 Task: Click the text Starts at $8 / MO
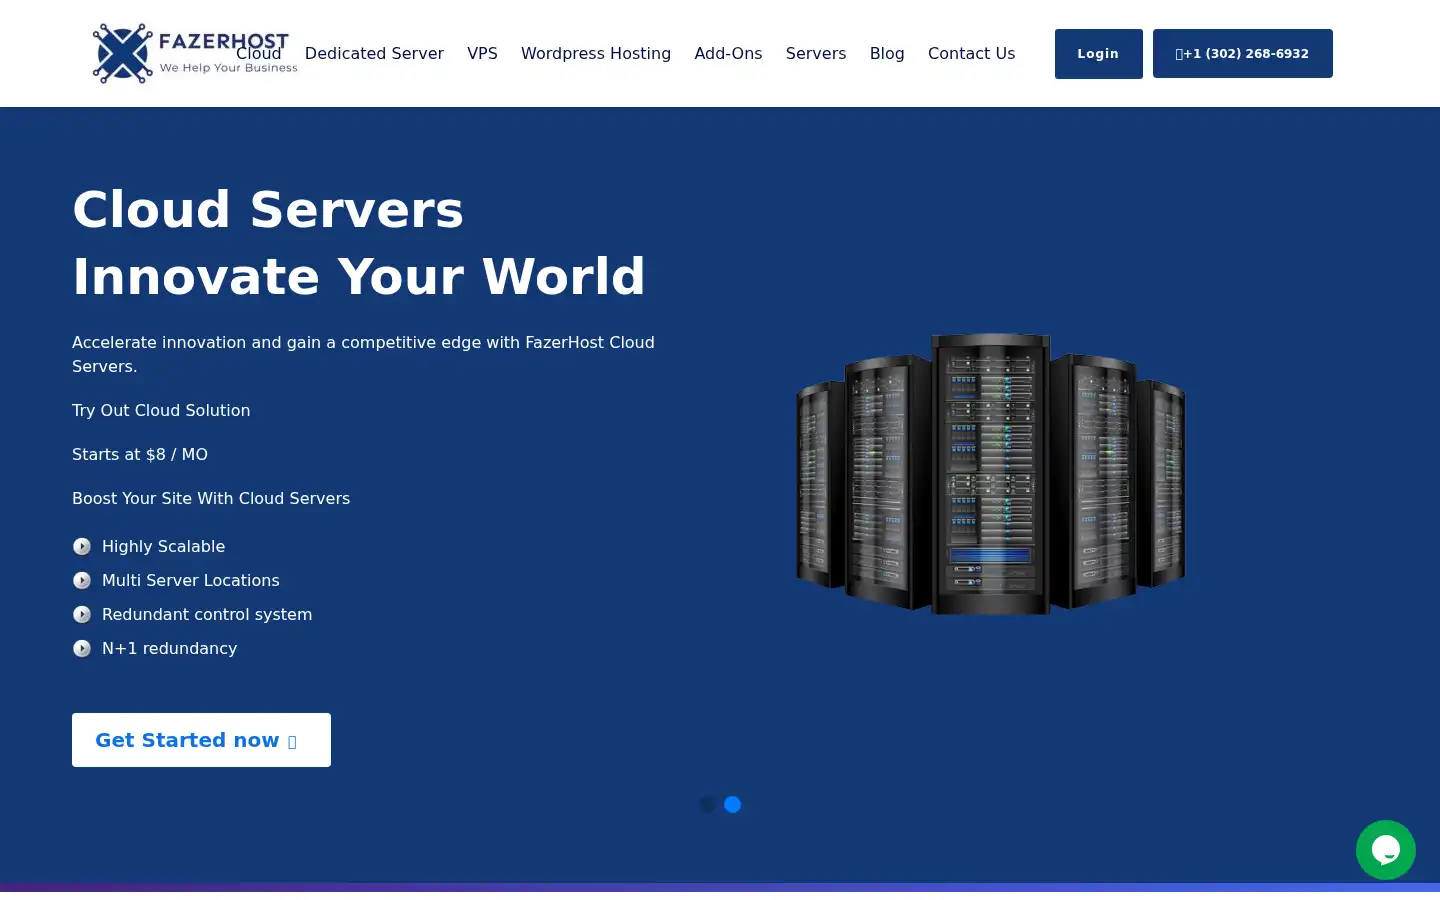coord(140,454)
